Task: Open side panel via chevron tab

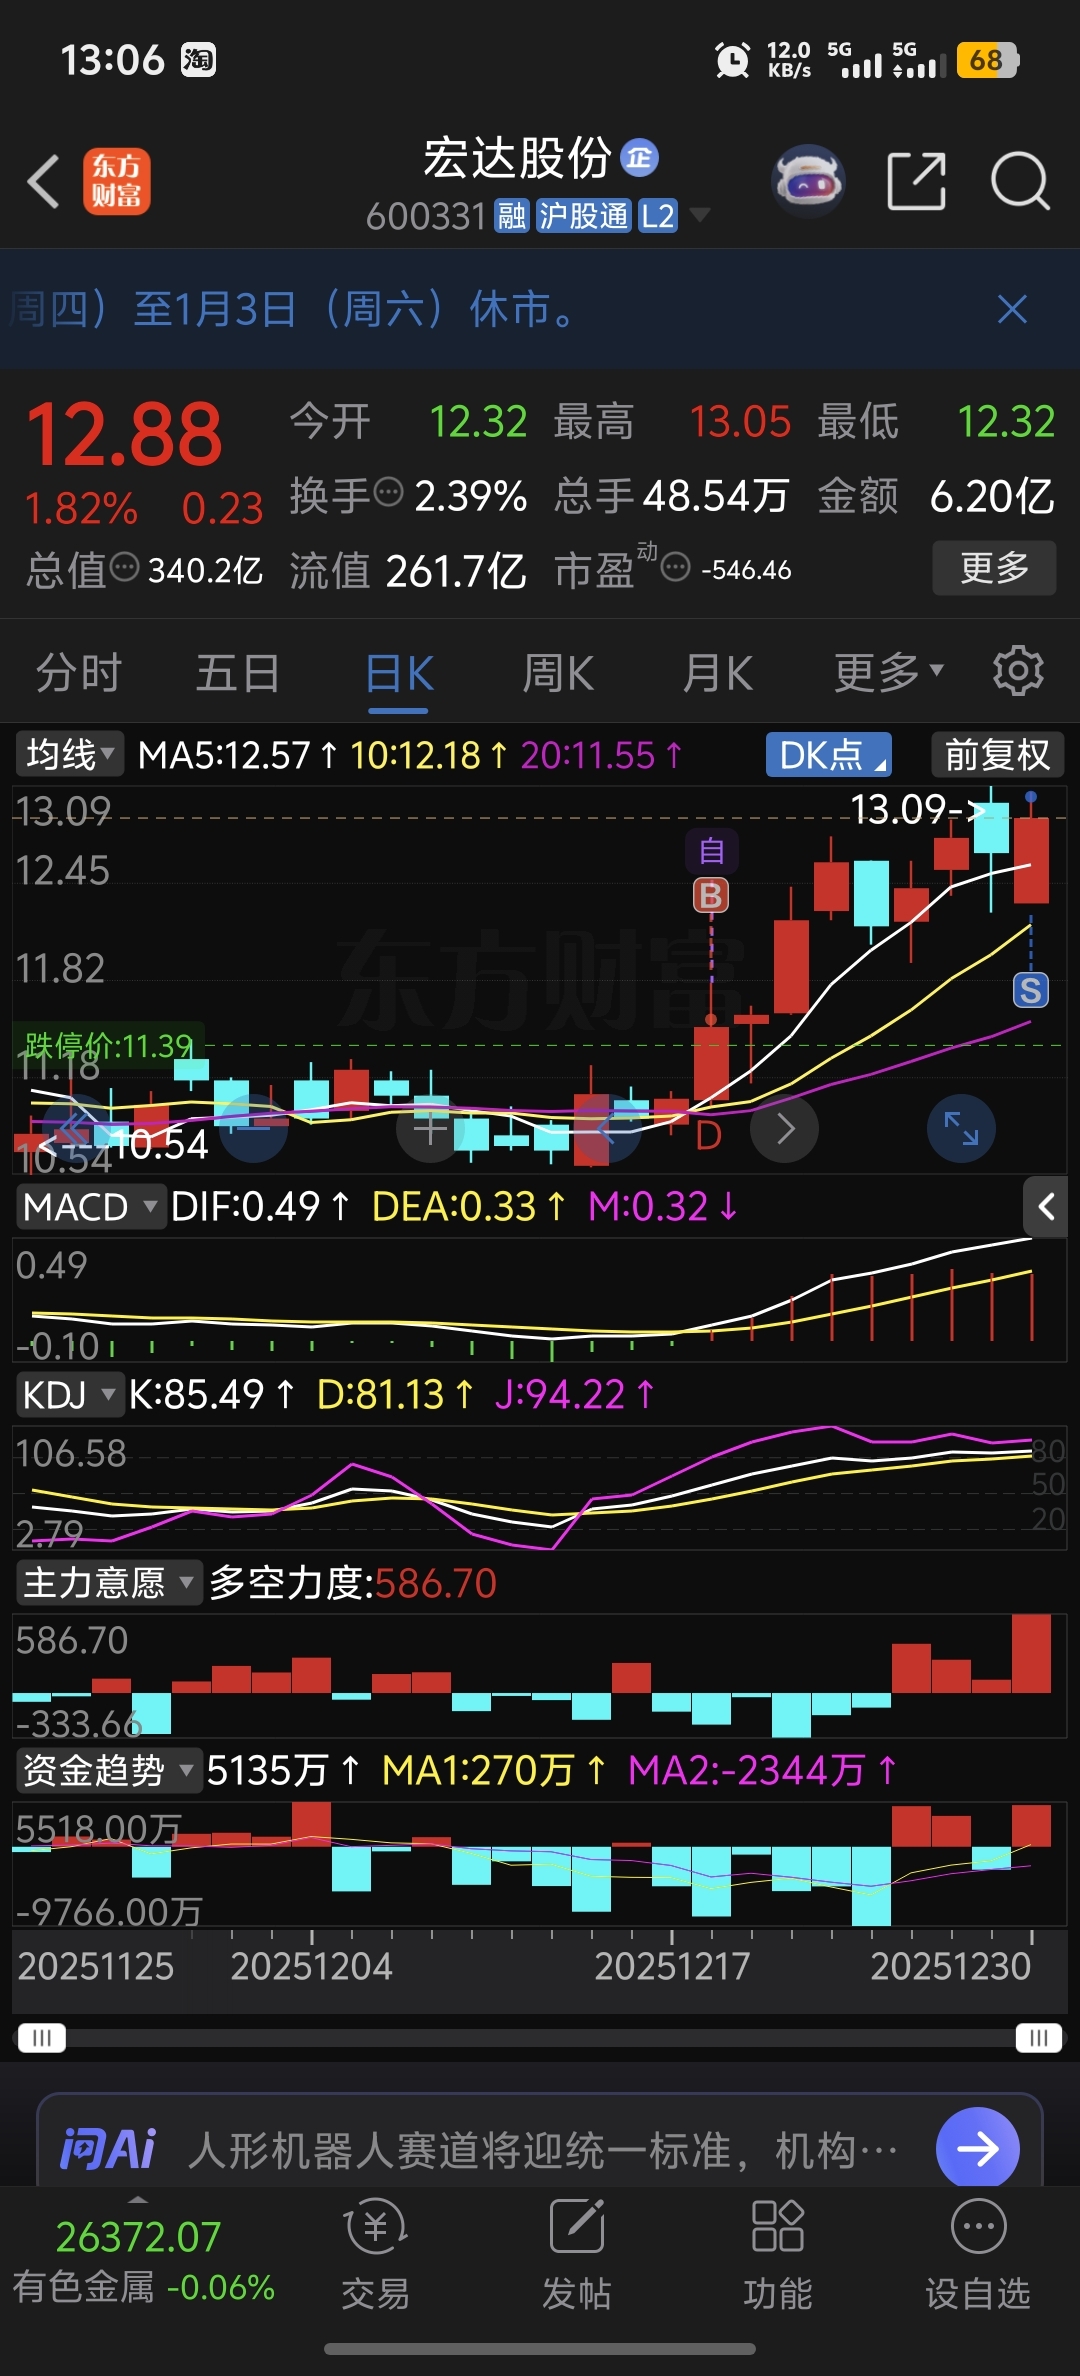Action: tap(1045, 1207)
